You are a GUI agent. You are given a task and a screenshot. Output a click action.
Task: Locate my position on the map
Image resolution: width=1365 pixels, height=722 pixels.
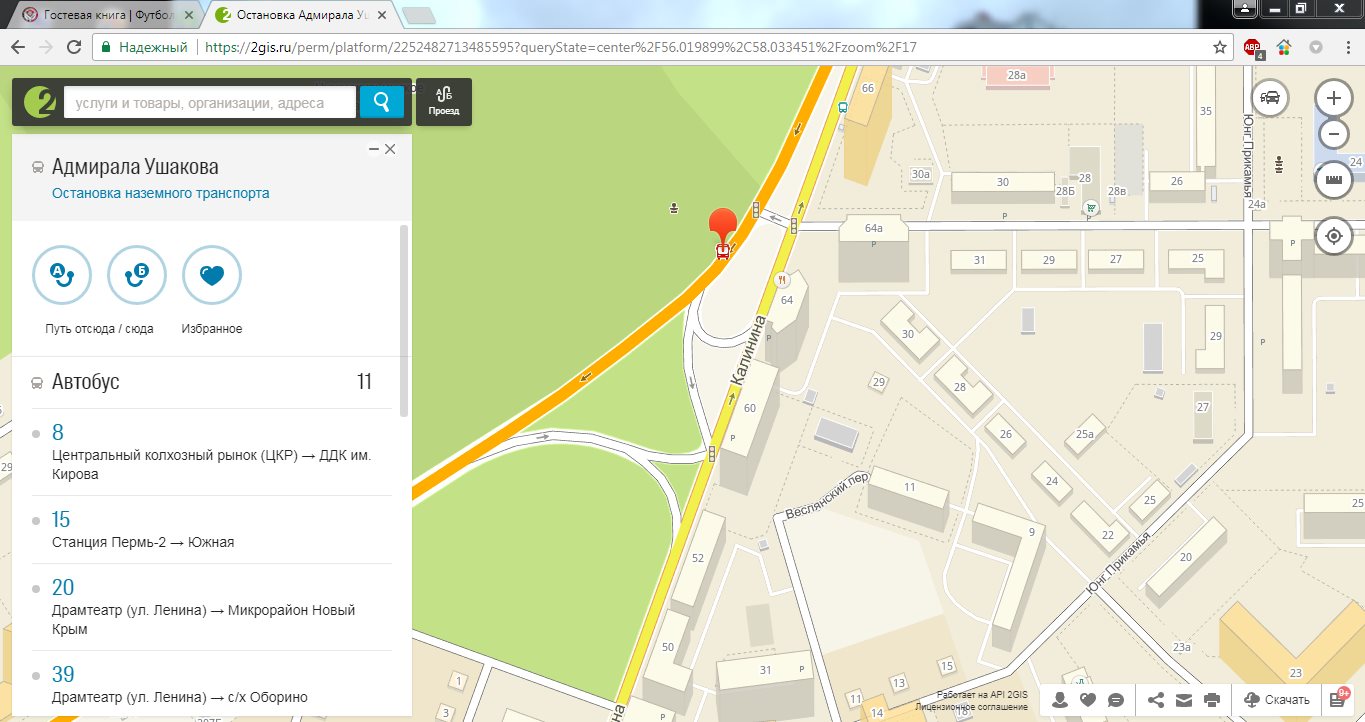[x=1333, y=237]
